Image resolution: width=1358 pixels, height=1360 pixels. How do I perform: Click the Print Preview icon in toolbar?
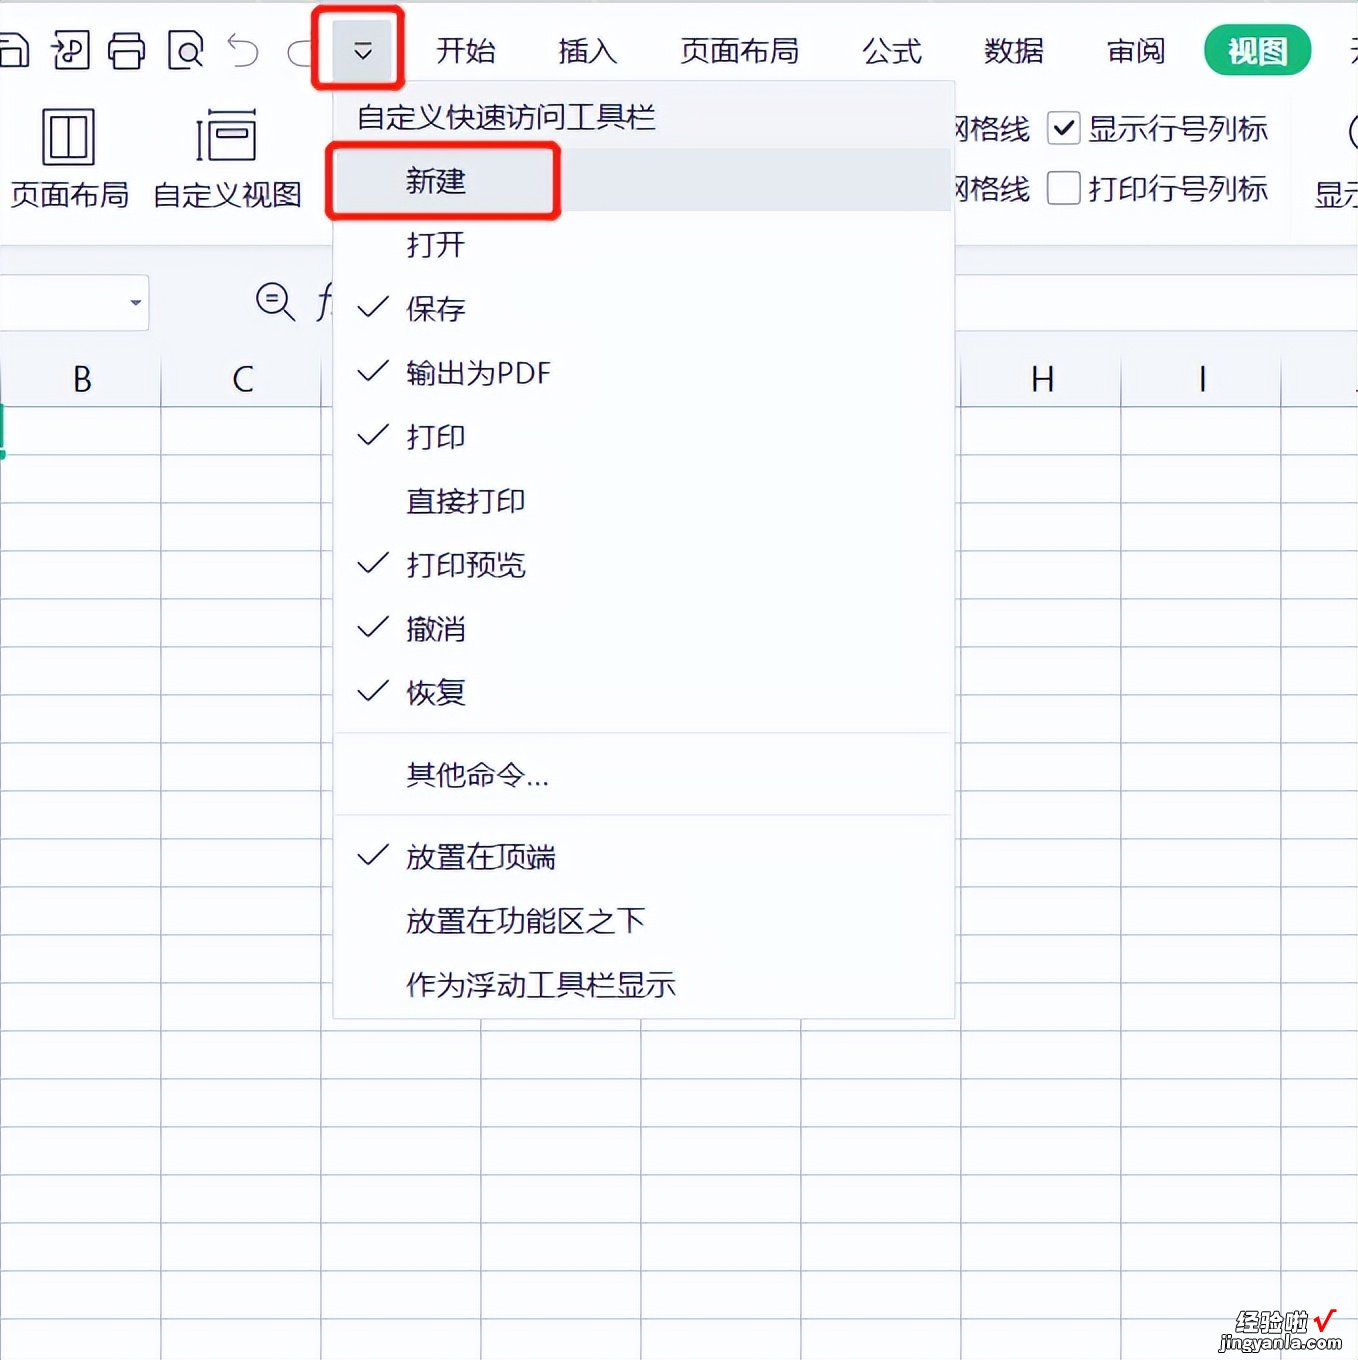tap(186, 50)
